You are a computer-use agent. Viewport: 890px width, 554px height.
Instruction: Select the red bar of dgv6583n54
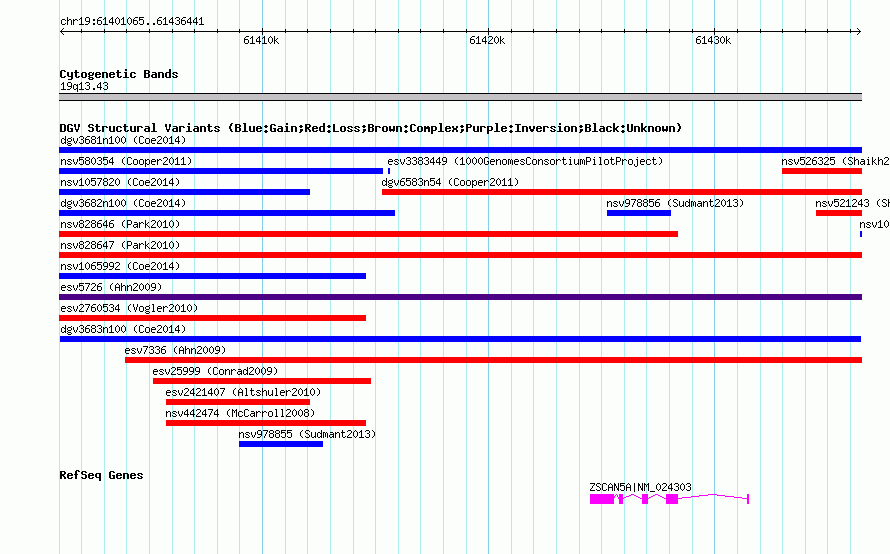(x=622, y=192)
